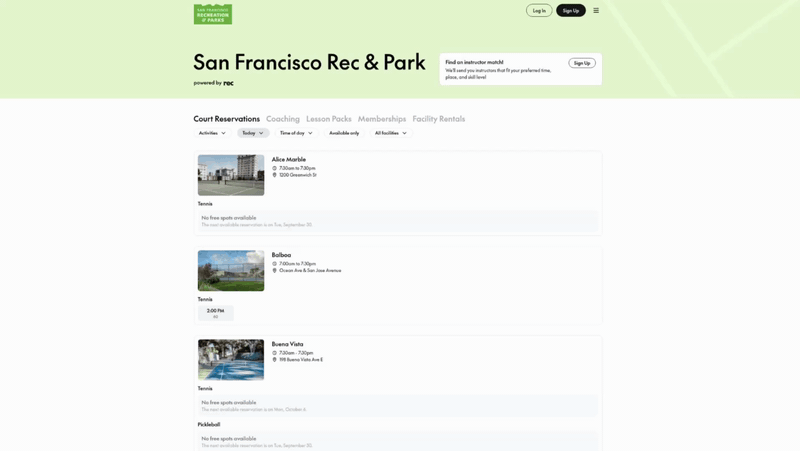800x451 pixels.
Task: Click the clock icon under Alice Marble
Action: click(275, 168)
